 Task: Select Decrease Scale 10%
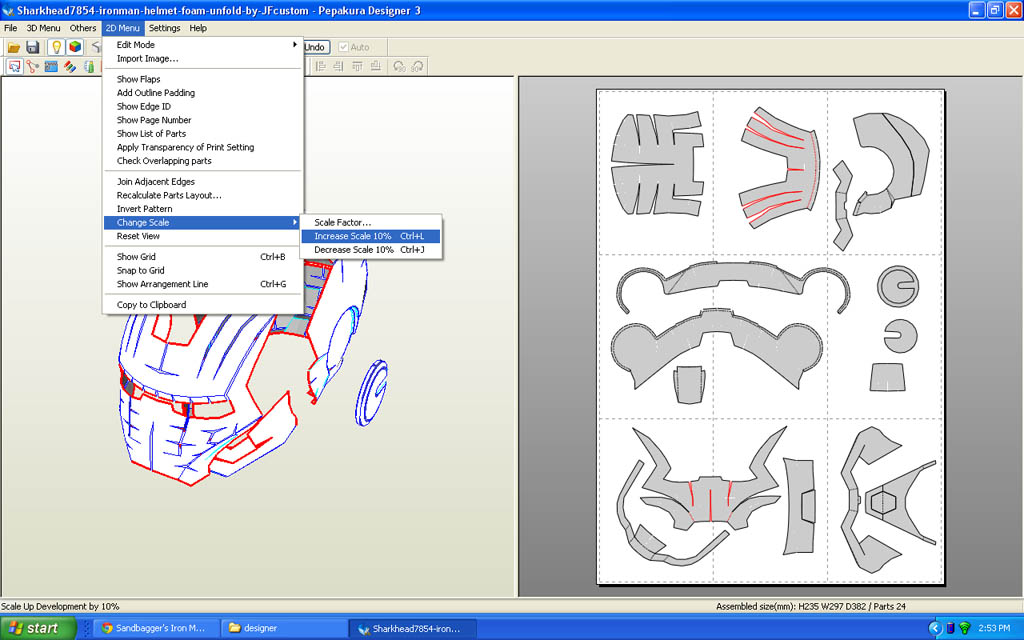(x=371, y=250)
